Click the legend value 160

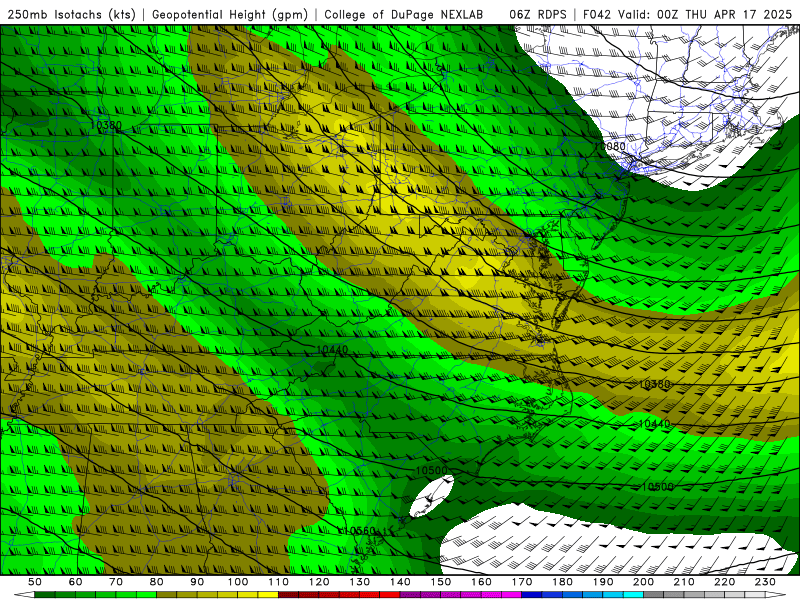pyautogui.click(x=482, y=582)
